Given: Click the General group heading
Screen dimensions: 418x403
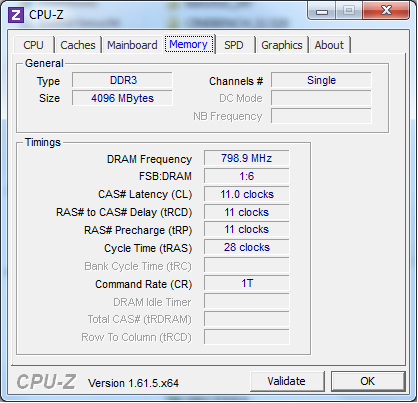Looking at the screenshot, I should pyautogui.click(x=44, y=63).
